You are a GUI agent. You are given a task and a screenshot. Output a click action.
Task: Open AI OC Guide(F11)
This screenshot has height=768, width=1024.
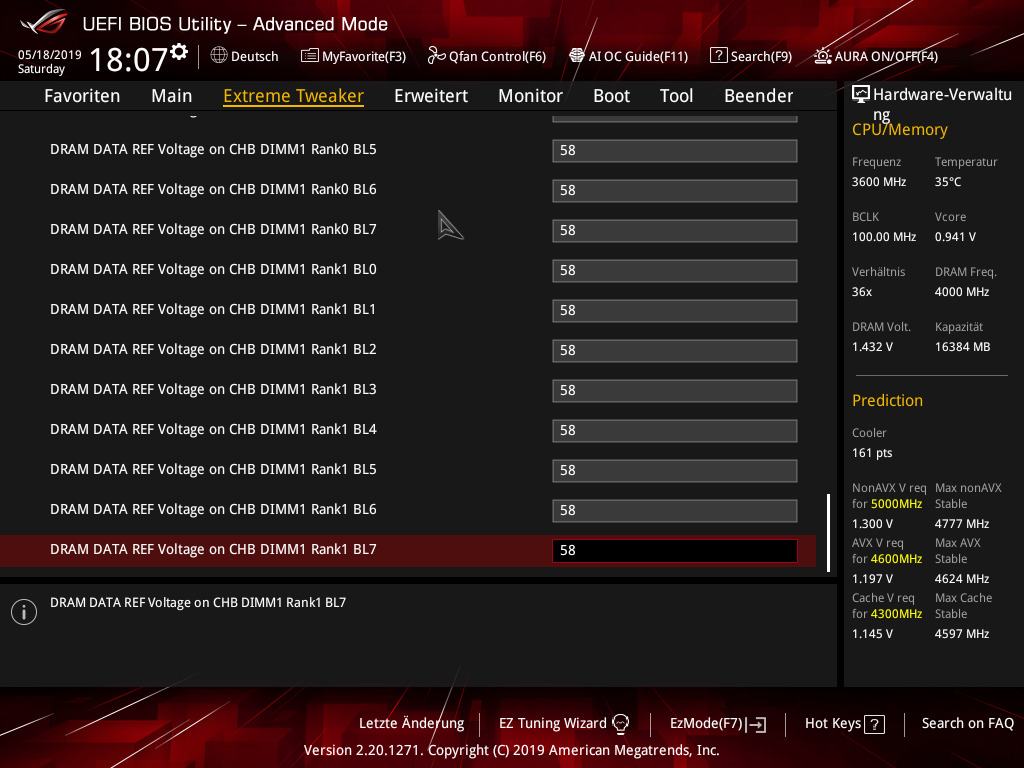(628, 56)
